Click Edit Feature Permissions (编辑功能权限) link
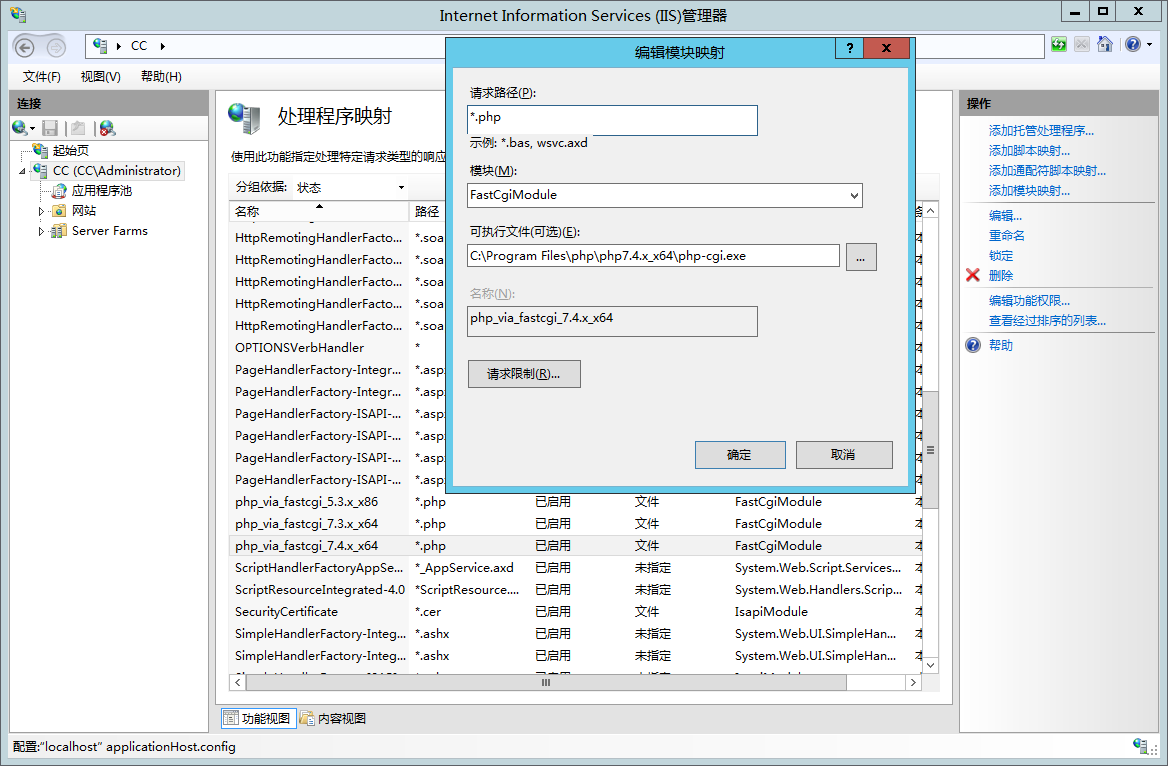Screen dimensions: 1168x766 point(1029,301)
